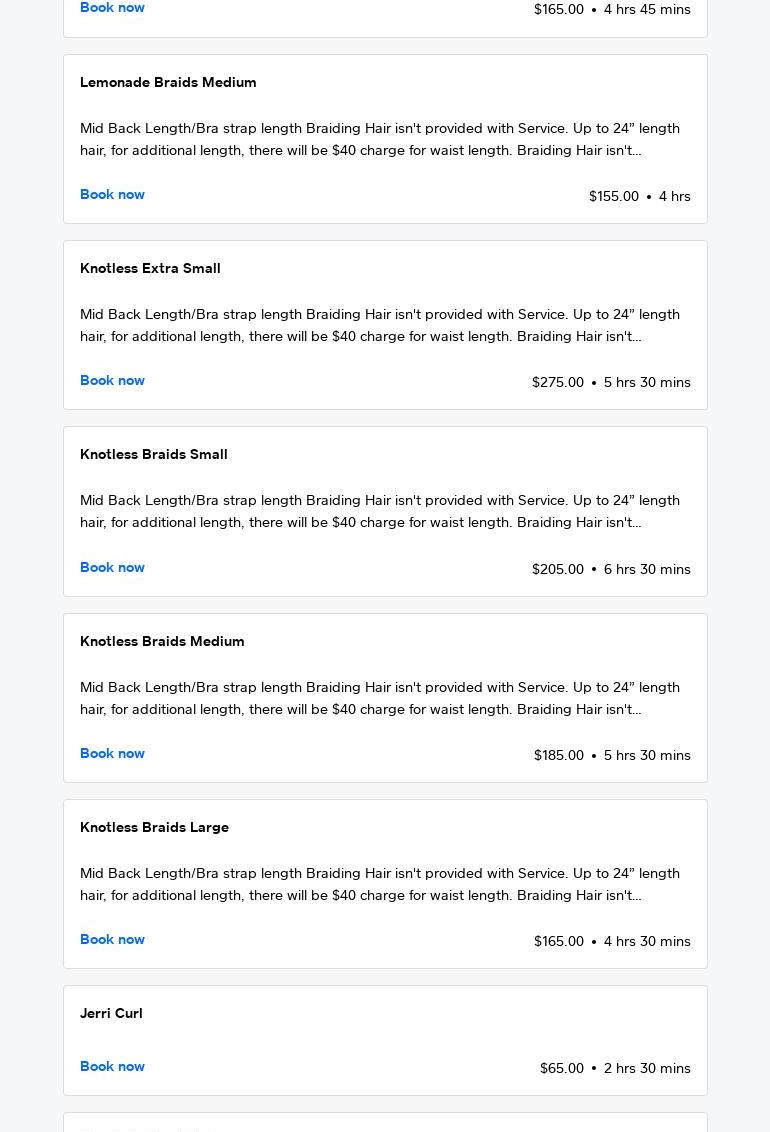Book now for Jerri Curl
Image resolution: width=770 pixels, height=1132 pixels.
coord(112,1067)
